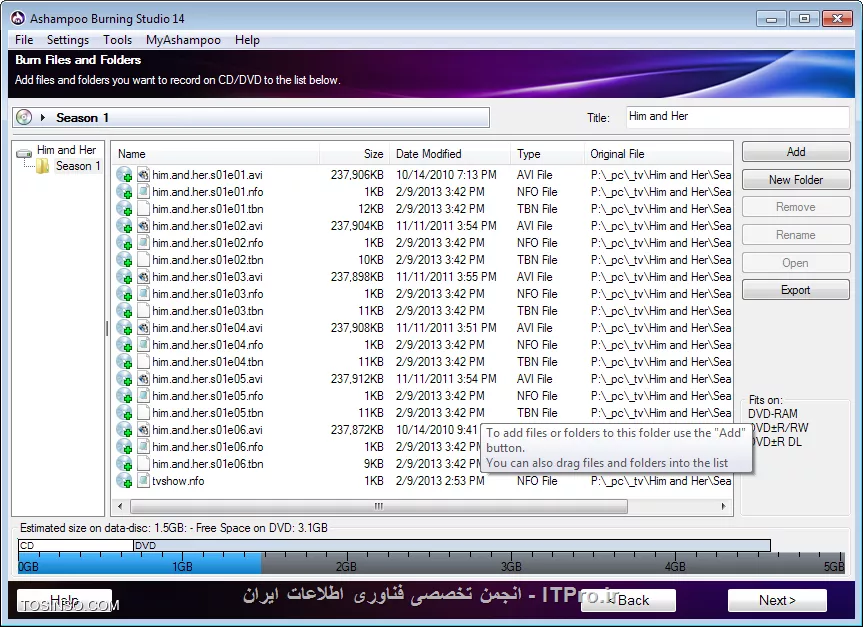863x627 pixels.
Task: Click the New Folder button
Action: pos(796,180)
